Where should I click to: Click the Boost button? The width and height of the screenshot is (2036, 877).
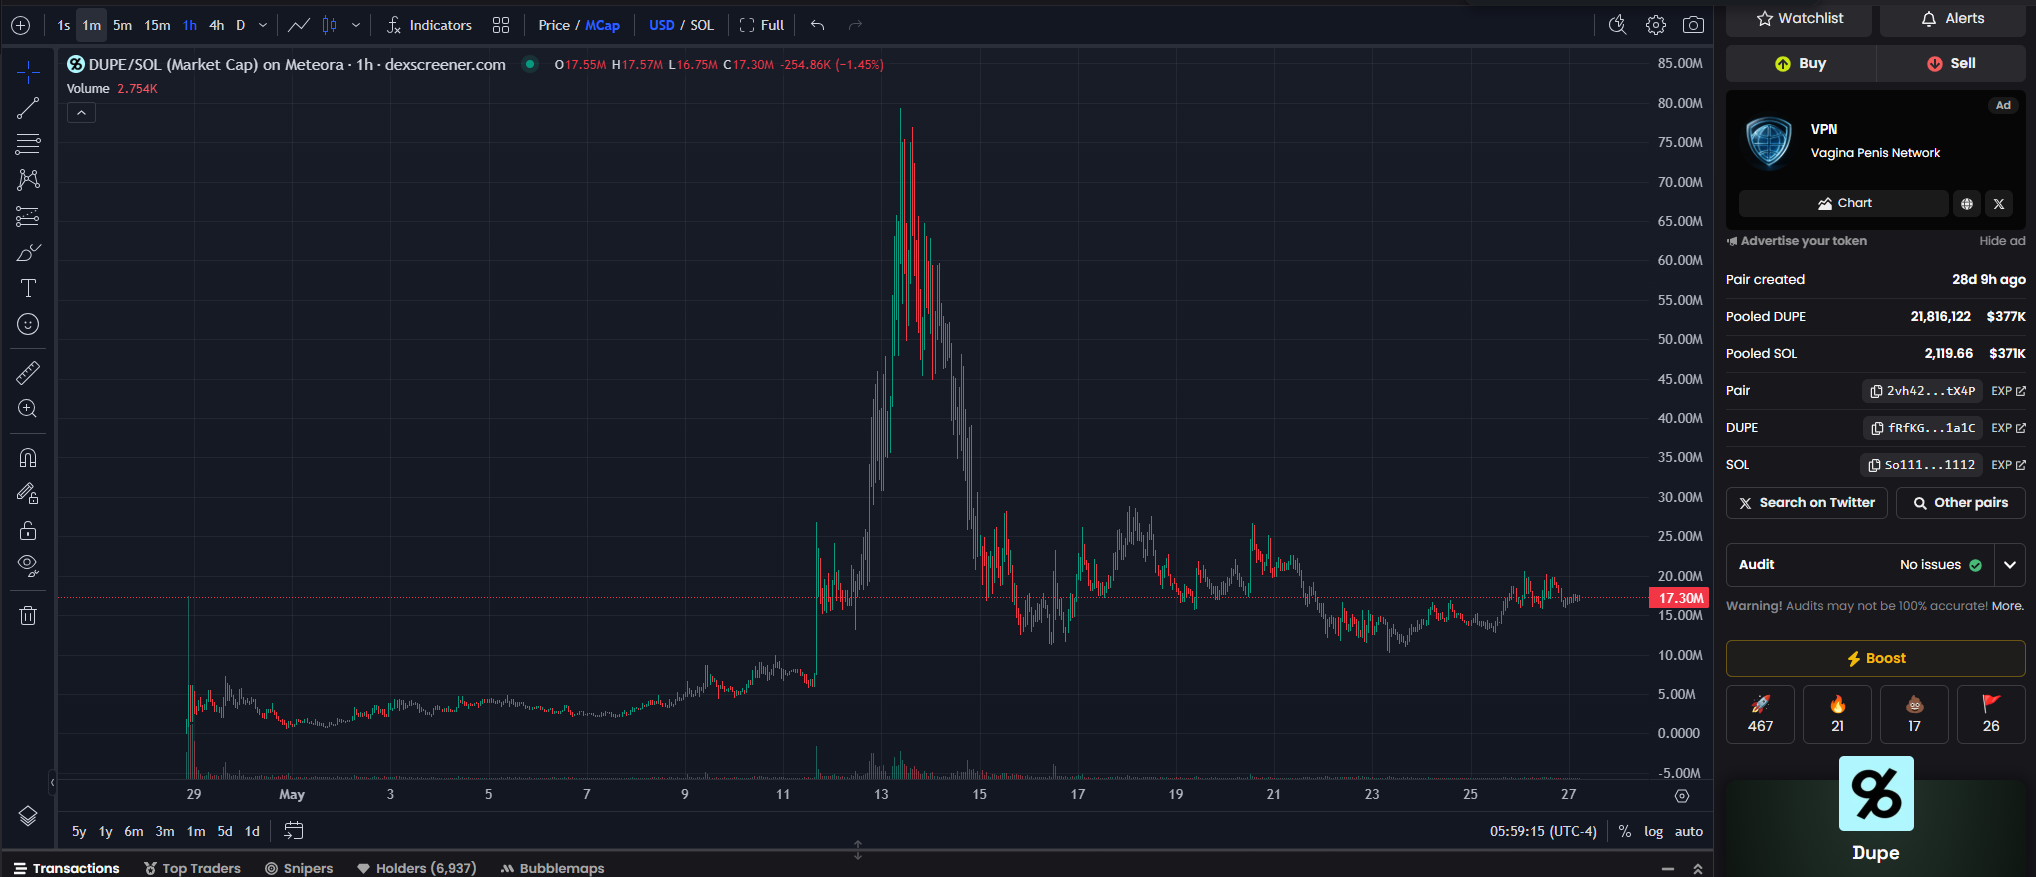click(x=1876, y=658)
